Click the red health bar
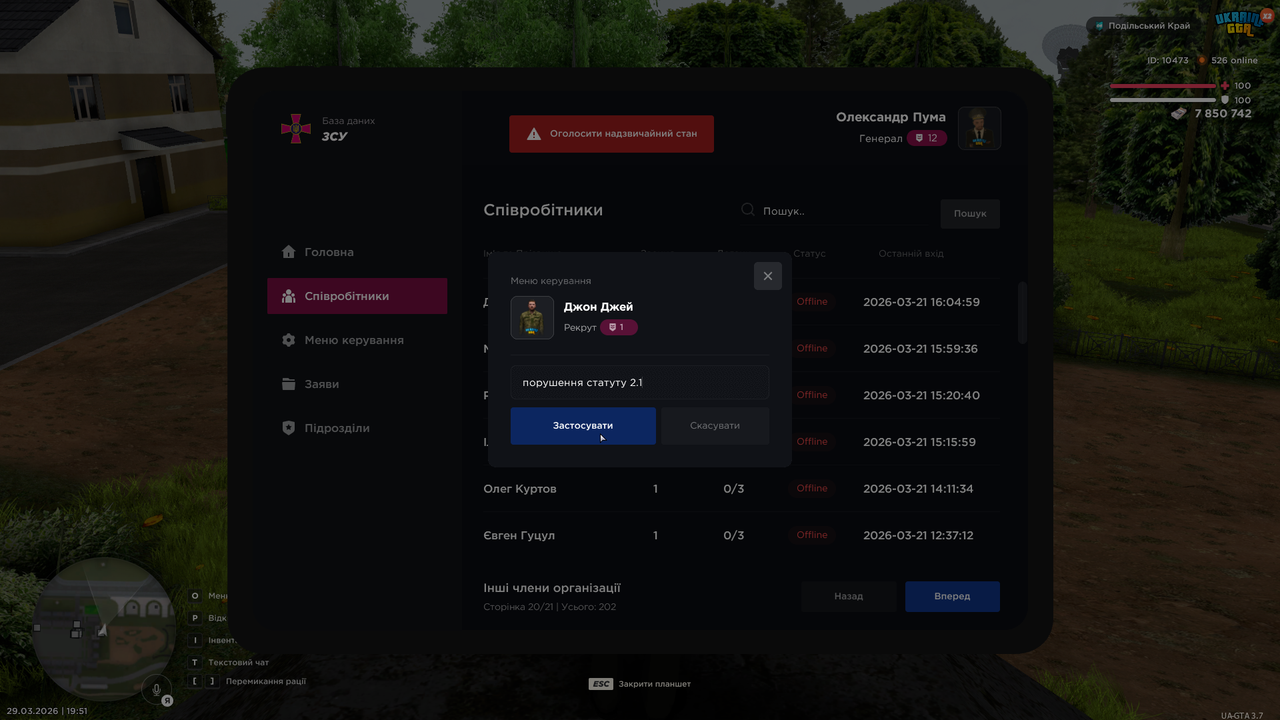 [x=1163, y=86]
